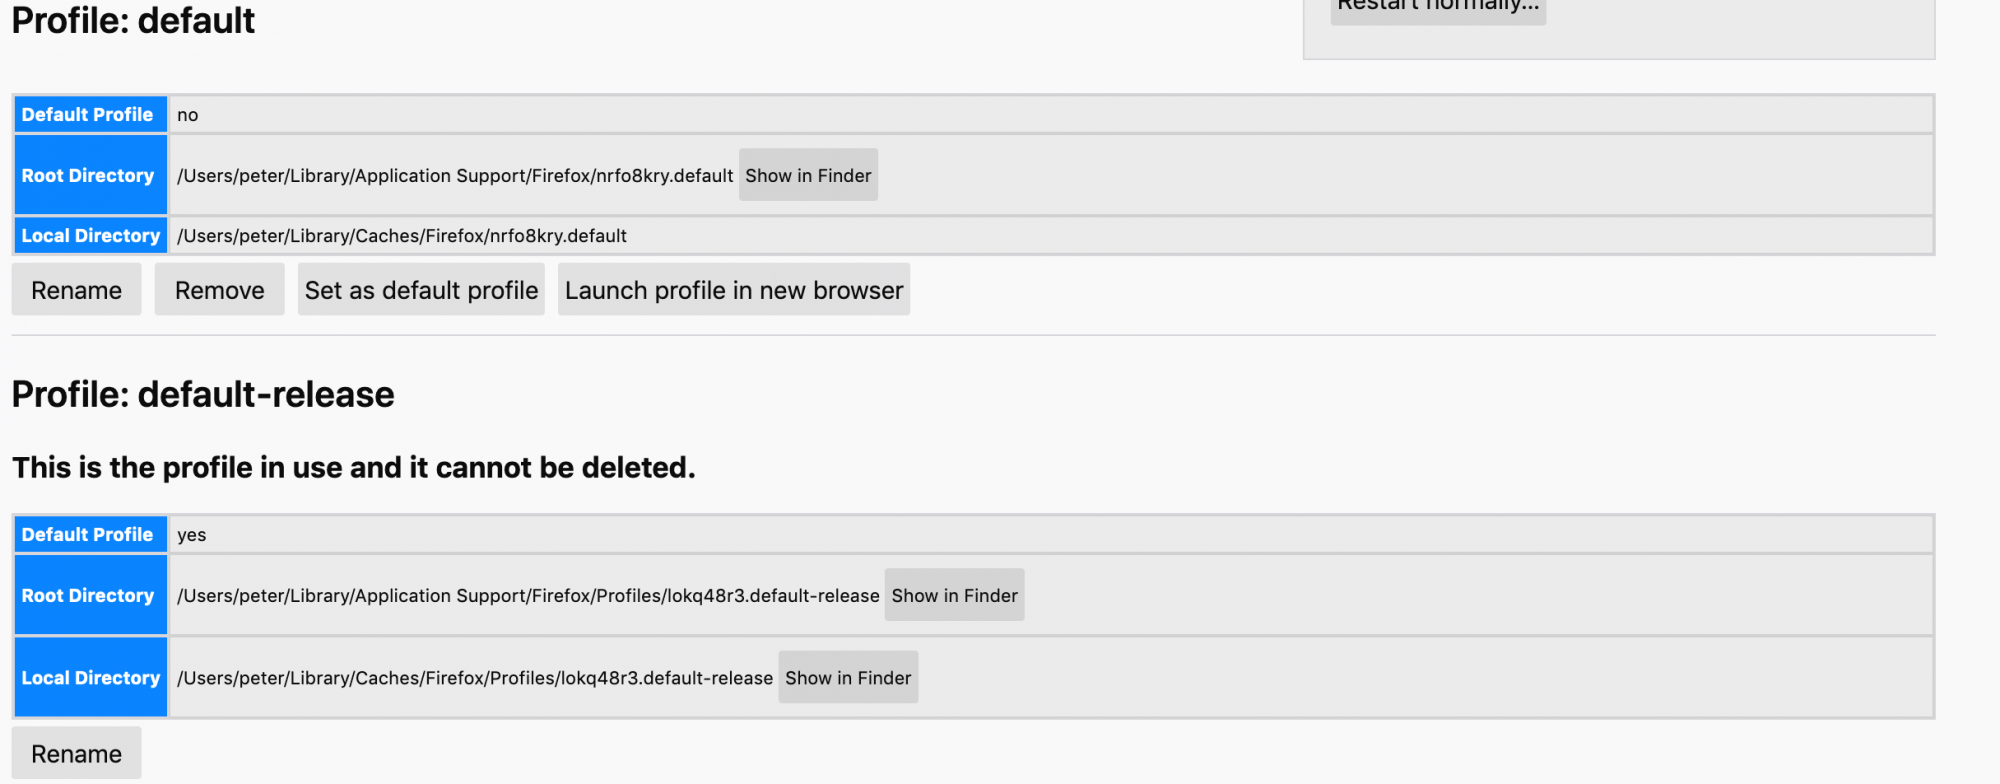Click the nrfo8kry.default Application Support path text
The image size is (2000, 784).
[x=455, y=176]
